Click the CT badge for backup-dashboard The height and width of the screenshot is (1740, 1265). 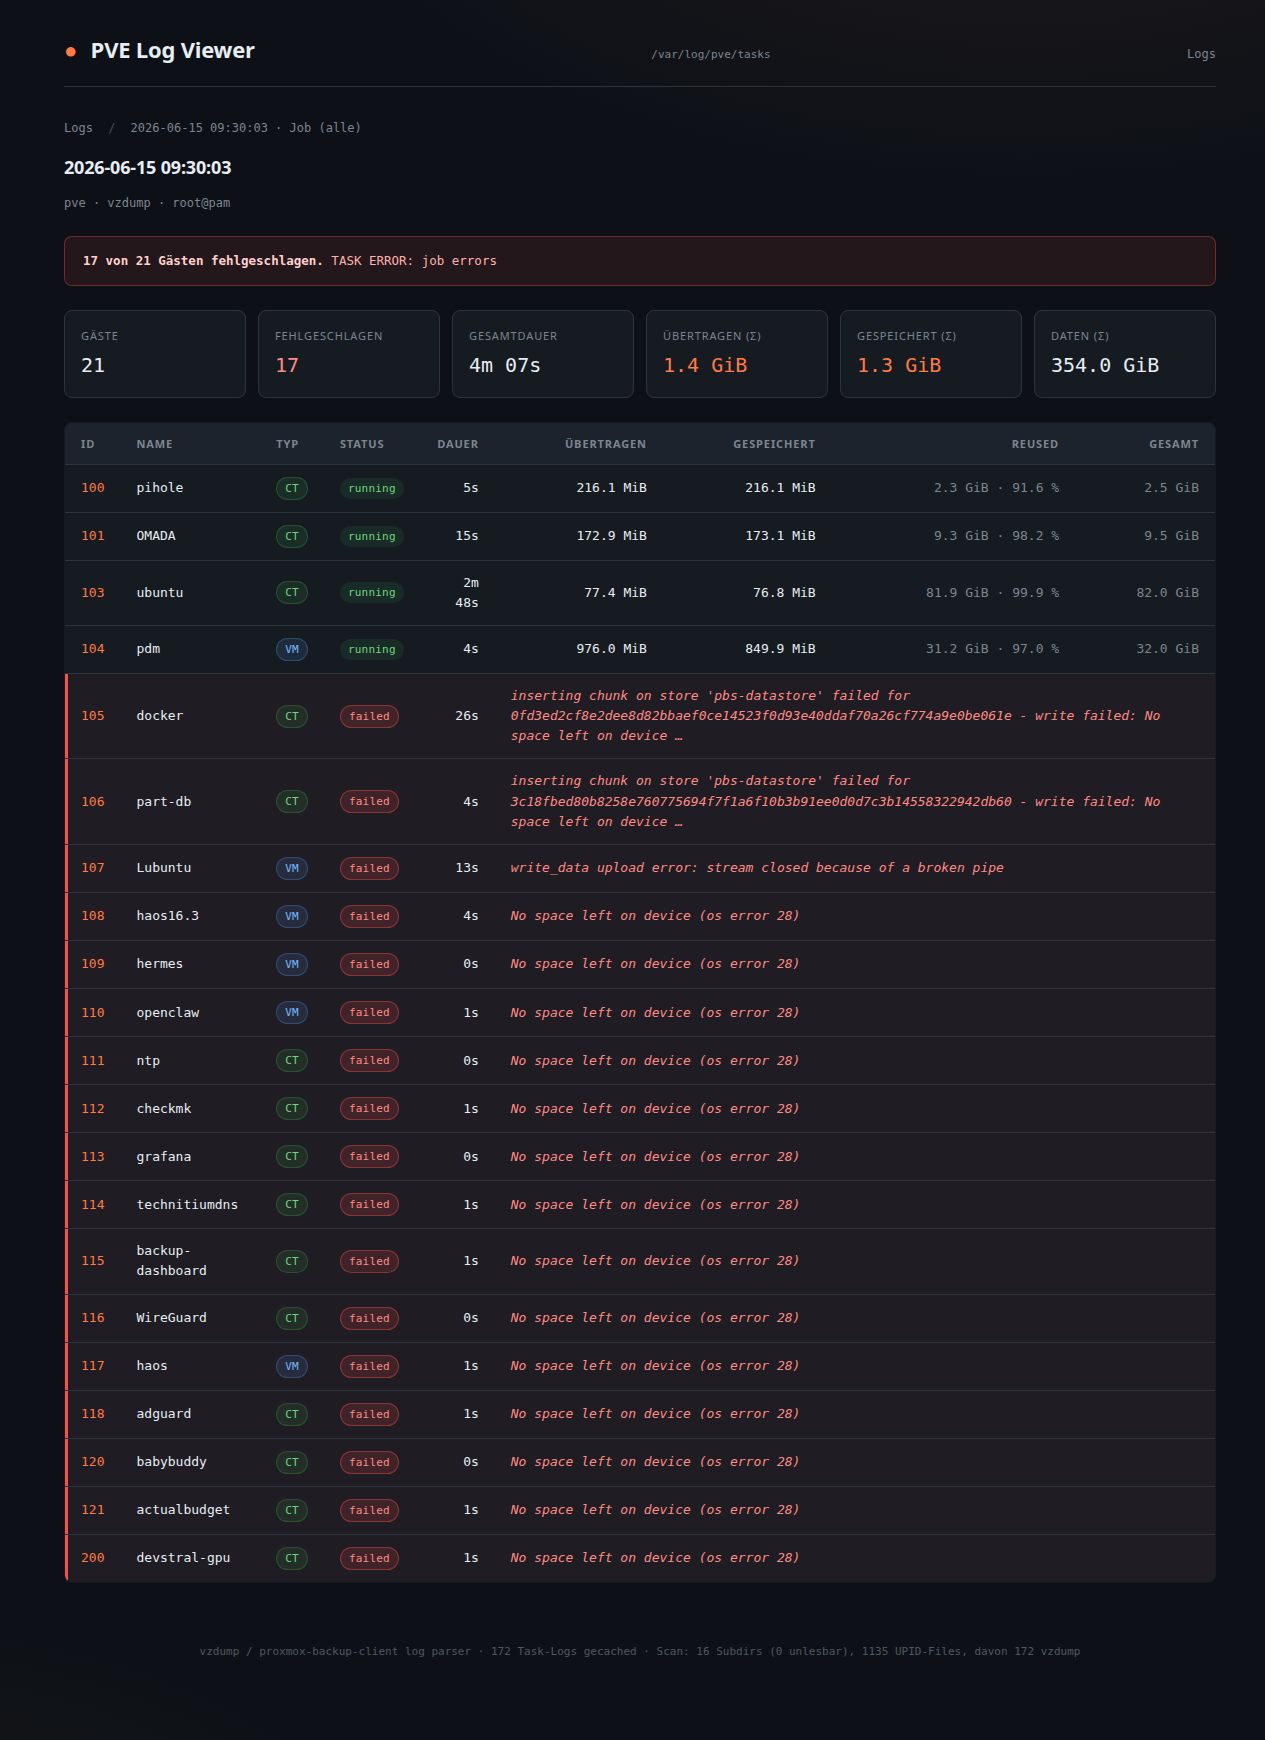point(292,1261)
